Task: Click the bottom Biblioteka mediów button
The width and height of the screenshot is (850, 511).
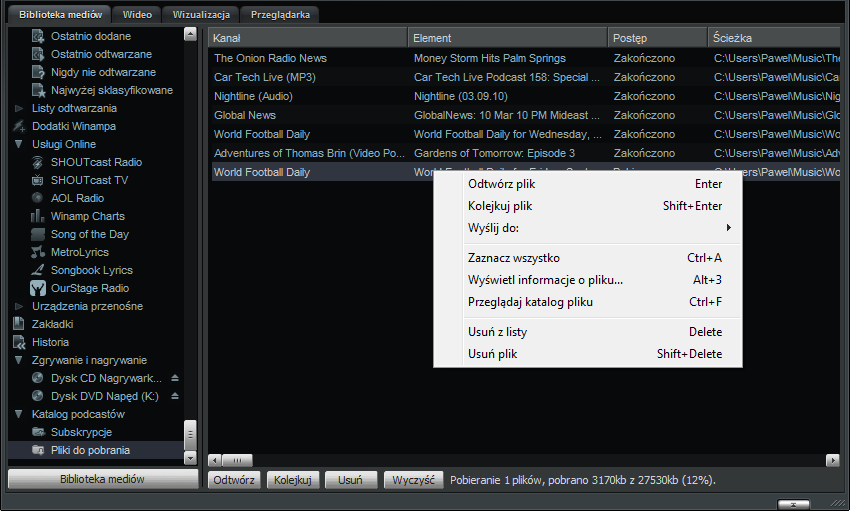Action: pyautogui.click(x=102, y=479)
